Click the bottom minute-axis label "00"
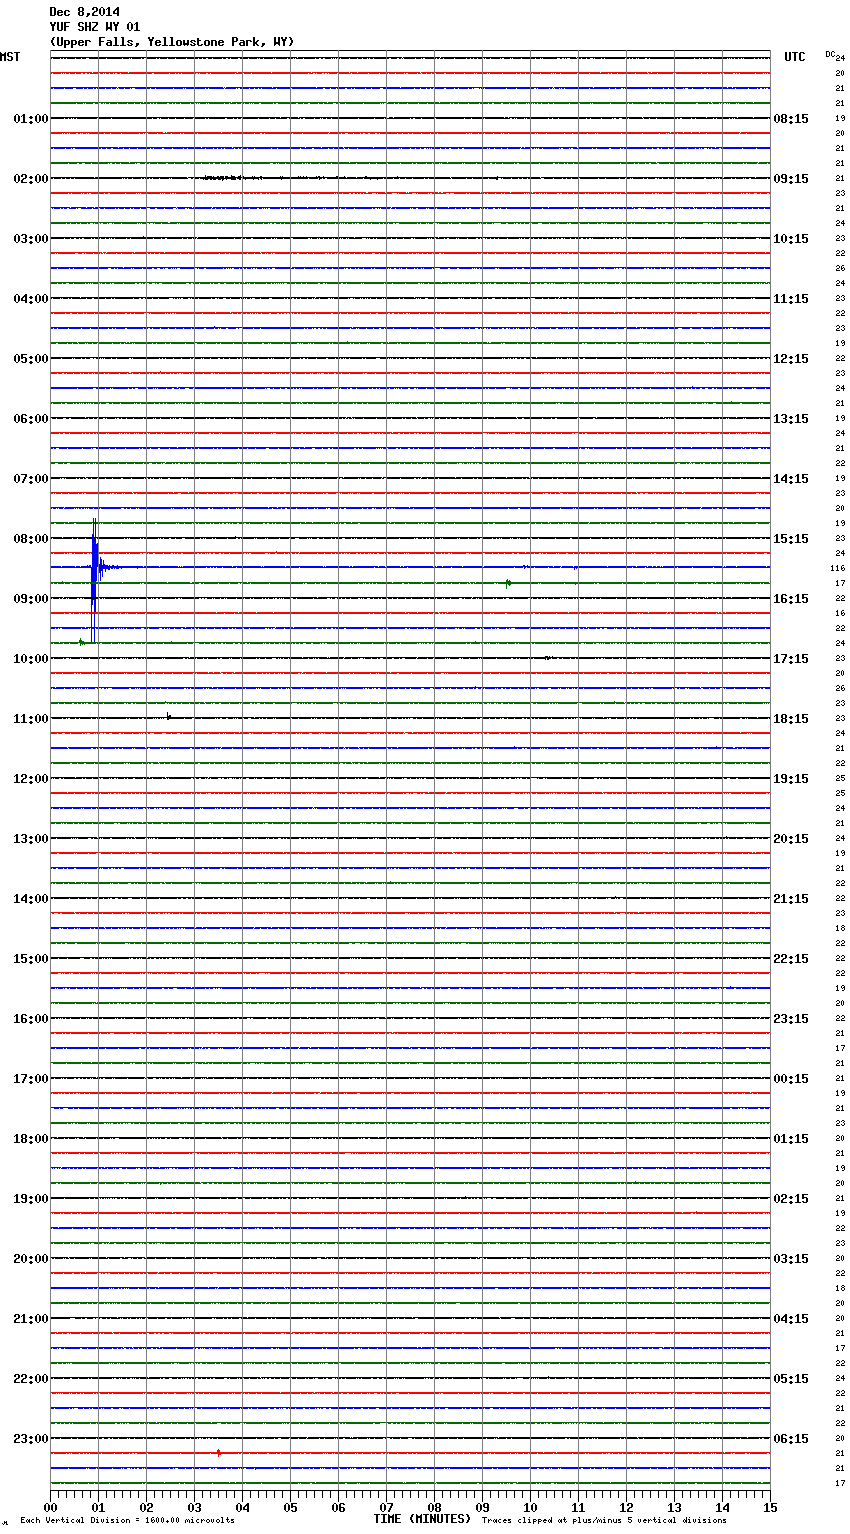Screen dimensions: 850x1534 pos(50,1507)
